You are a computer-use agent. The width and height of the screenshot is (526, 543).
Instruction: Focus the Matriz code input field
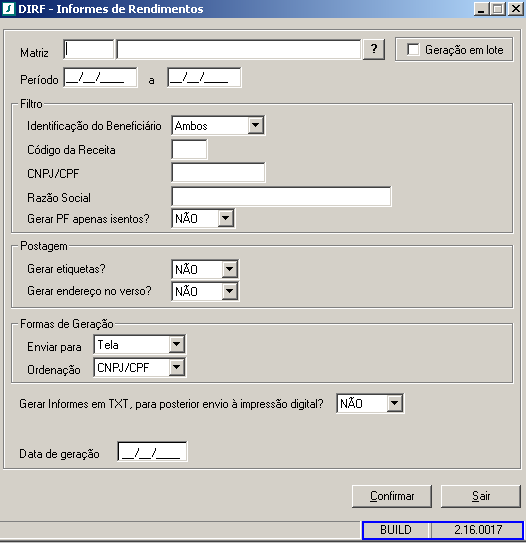point(89,50)
